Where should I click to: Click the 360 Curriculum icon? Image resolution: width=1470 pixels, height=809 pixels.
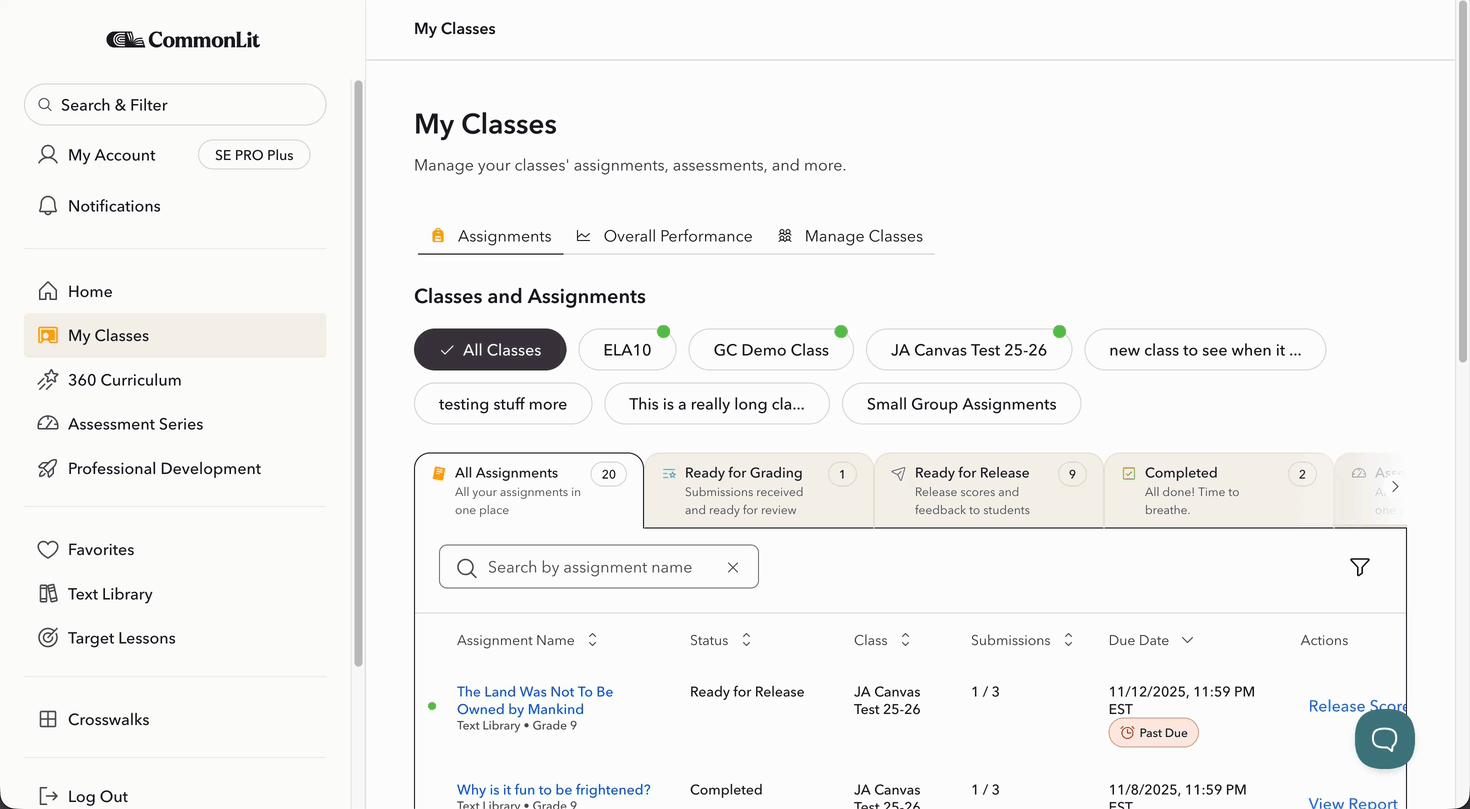47,380
